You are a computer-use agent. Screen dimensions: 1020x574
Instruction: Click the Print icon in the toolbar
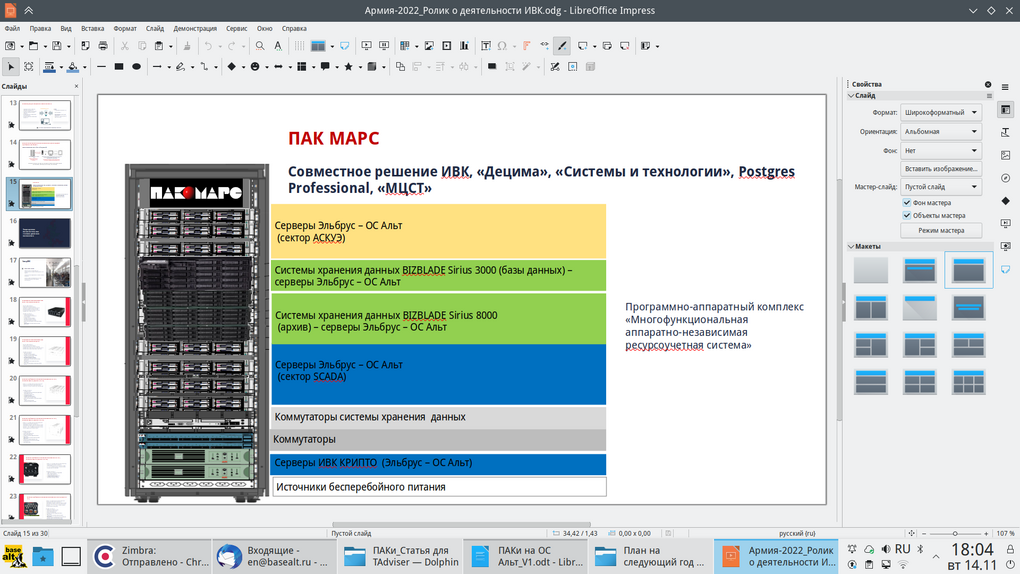(x=103, y=46)
